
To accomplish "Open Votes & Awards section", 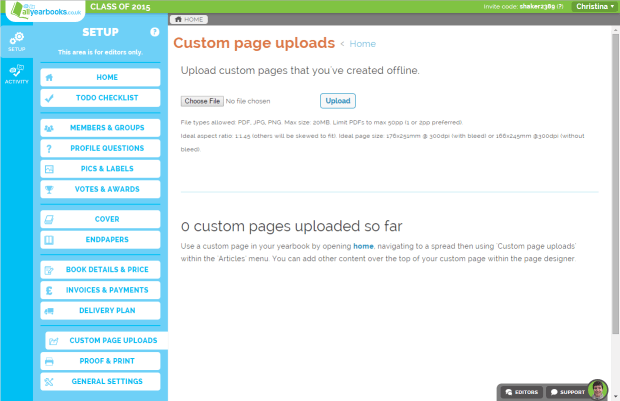I will coord(100,190).
